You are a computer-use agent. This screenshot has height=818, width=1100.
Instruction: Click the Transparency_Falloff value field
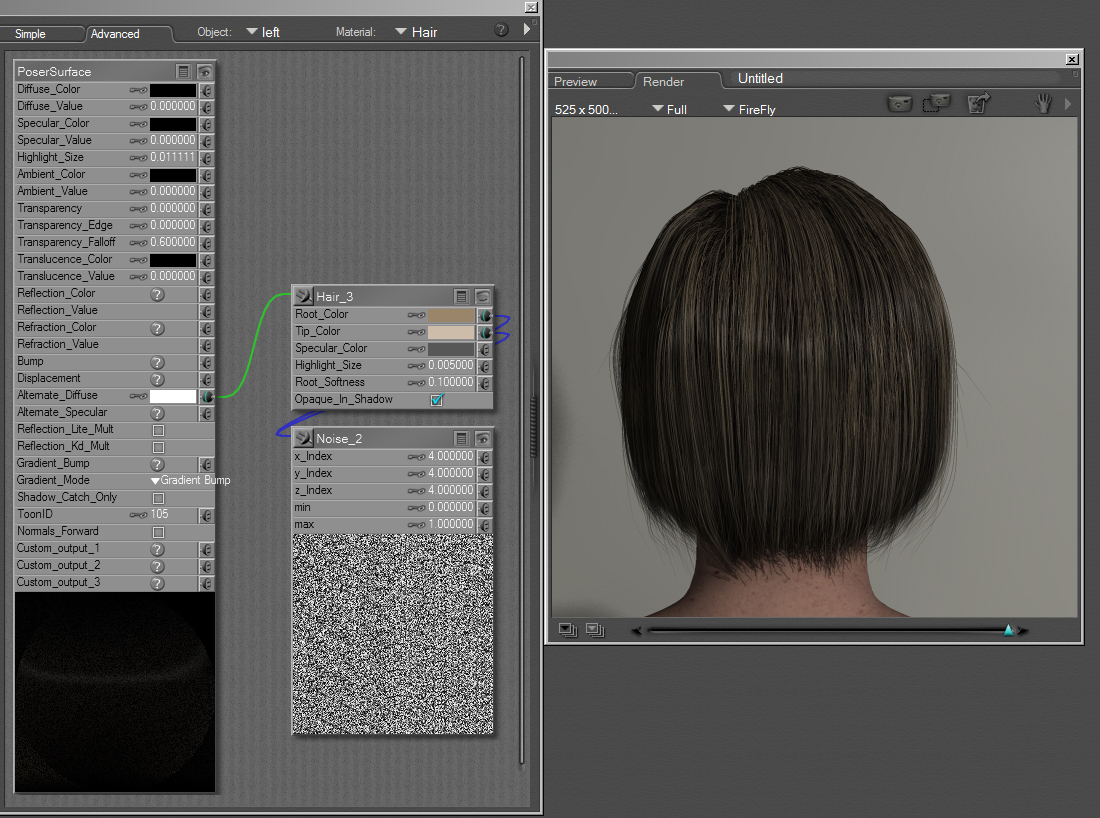coord(172,243)
